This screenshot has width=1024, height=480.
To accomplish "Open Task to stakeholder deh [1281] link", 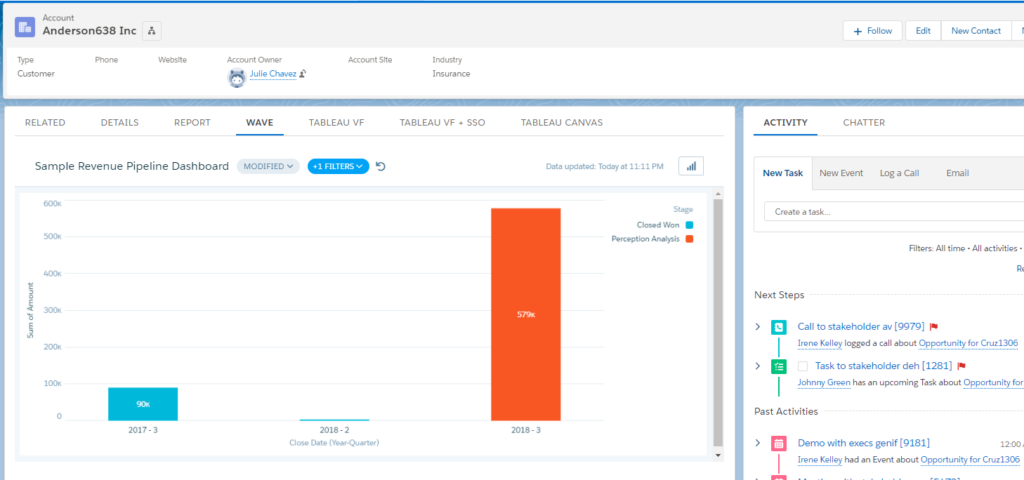I will tap(884, 366).
